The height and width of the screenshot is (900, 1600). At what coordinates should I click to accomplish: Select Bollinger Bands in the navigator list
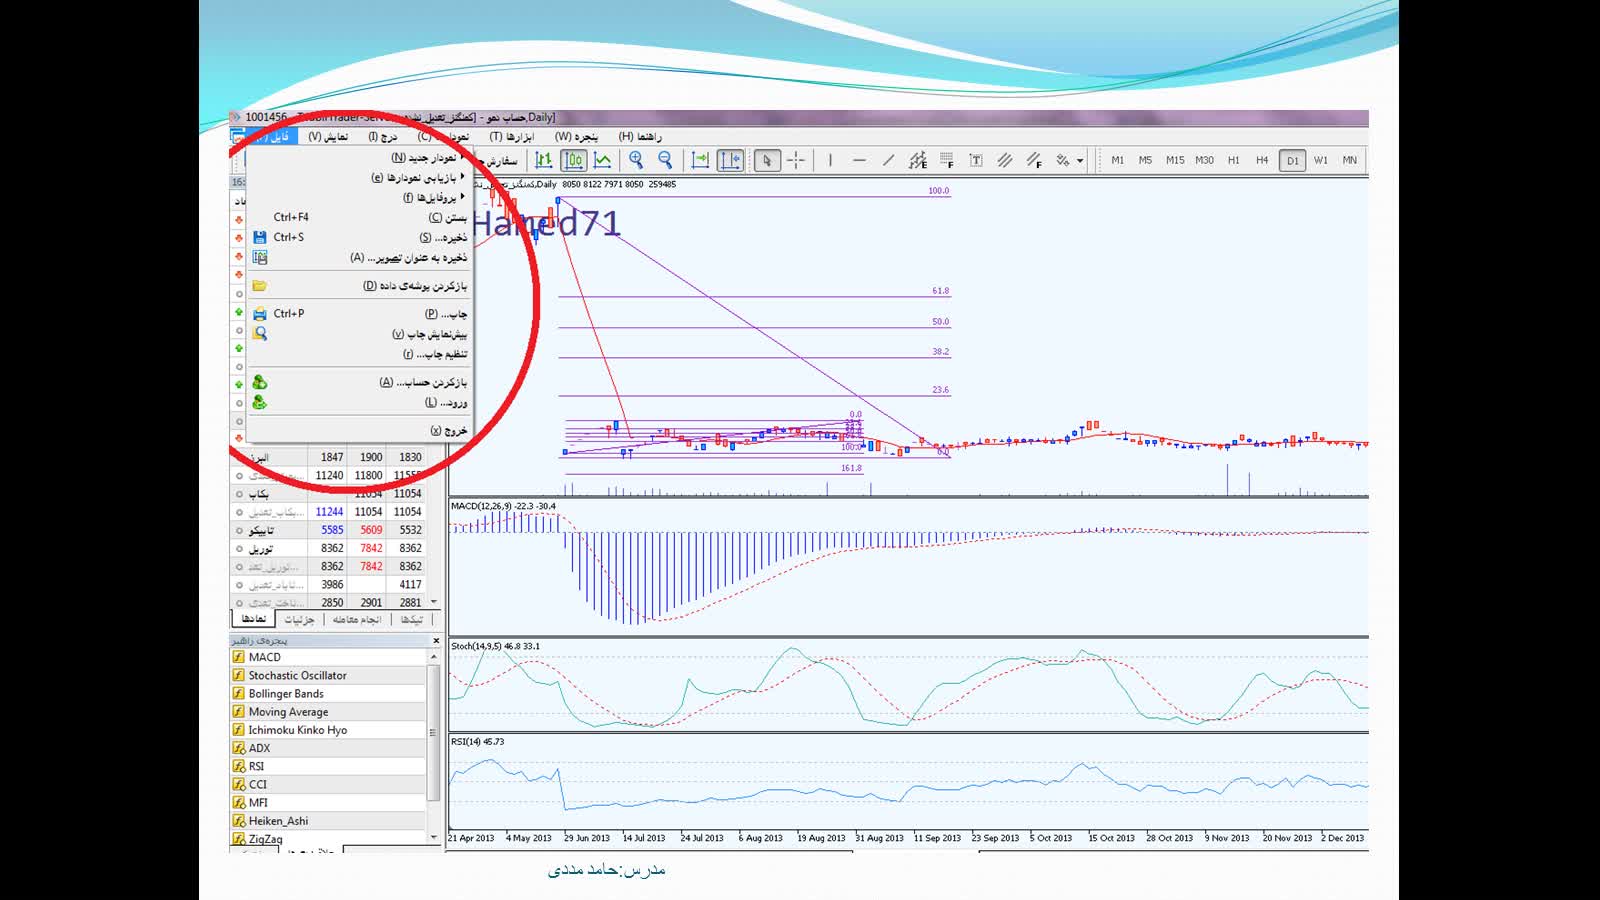point(286,693)
